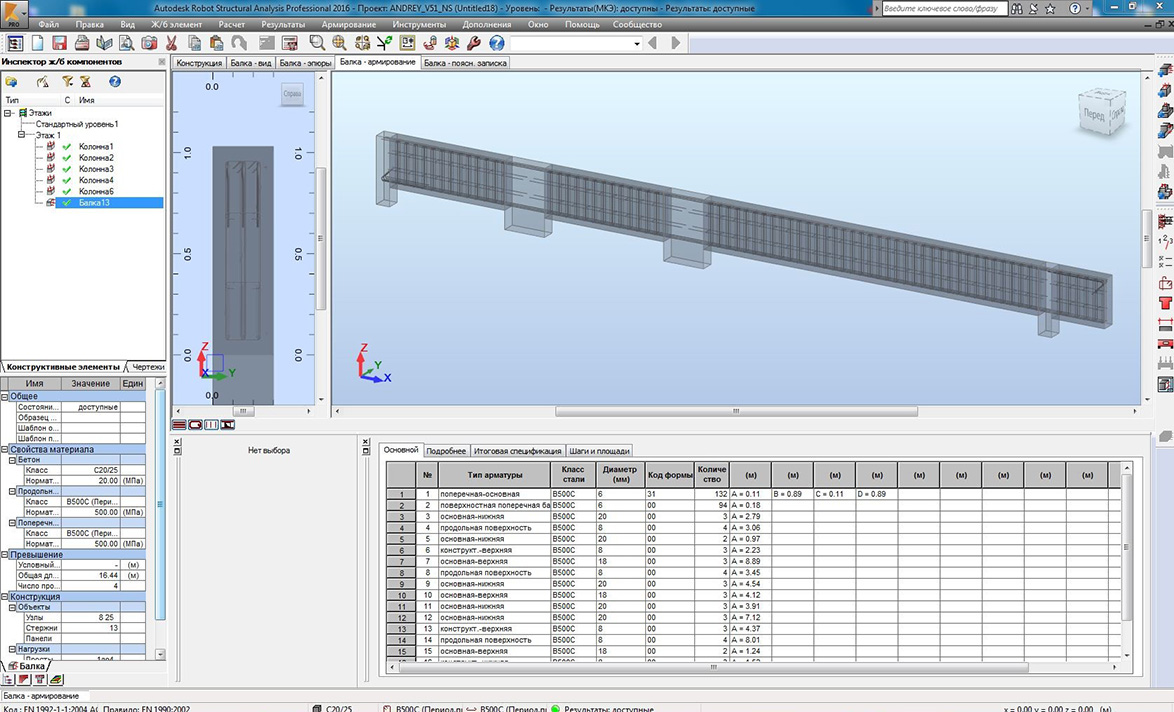Click the horizontal scrollbar under the 3D view
This screenshot has width=1174, height=712.
pyautogui.click(x=735, y=411)
